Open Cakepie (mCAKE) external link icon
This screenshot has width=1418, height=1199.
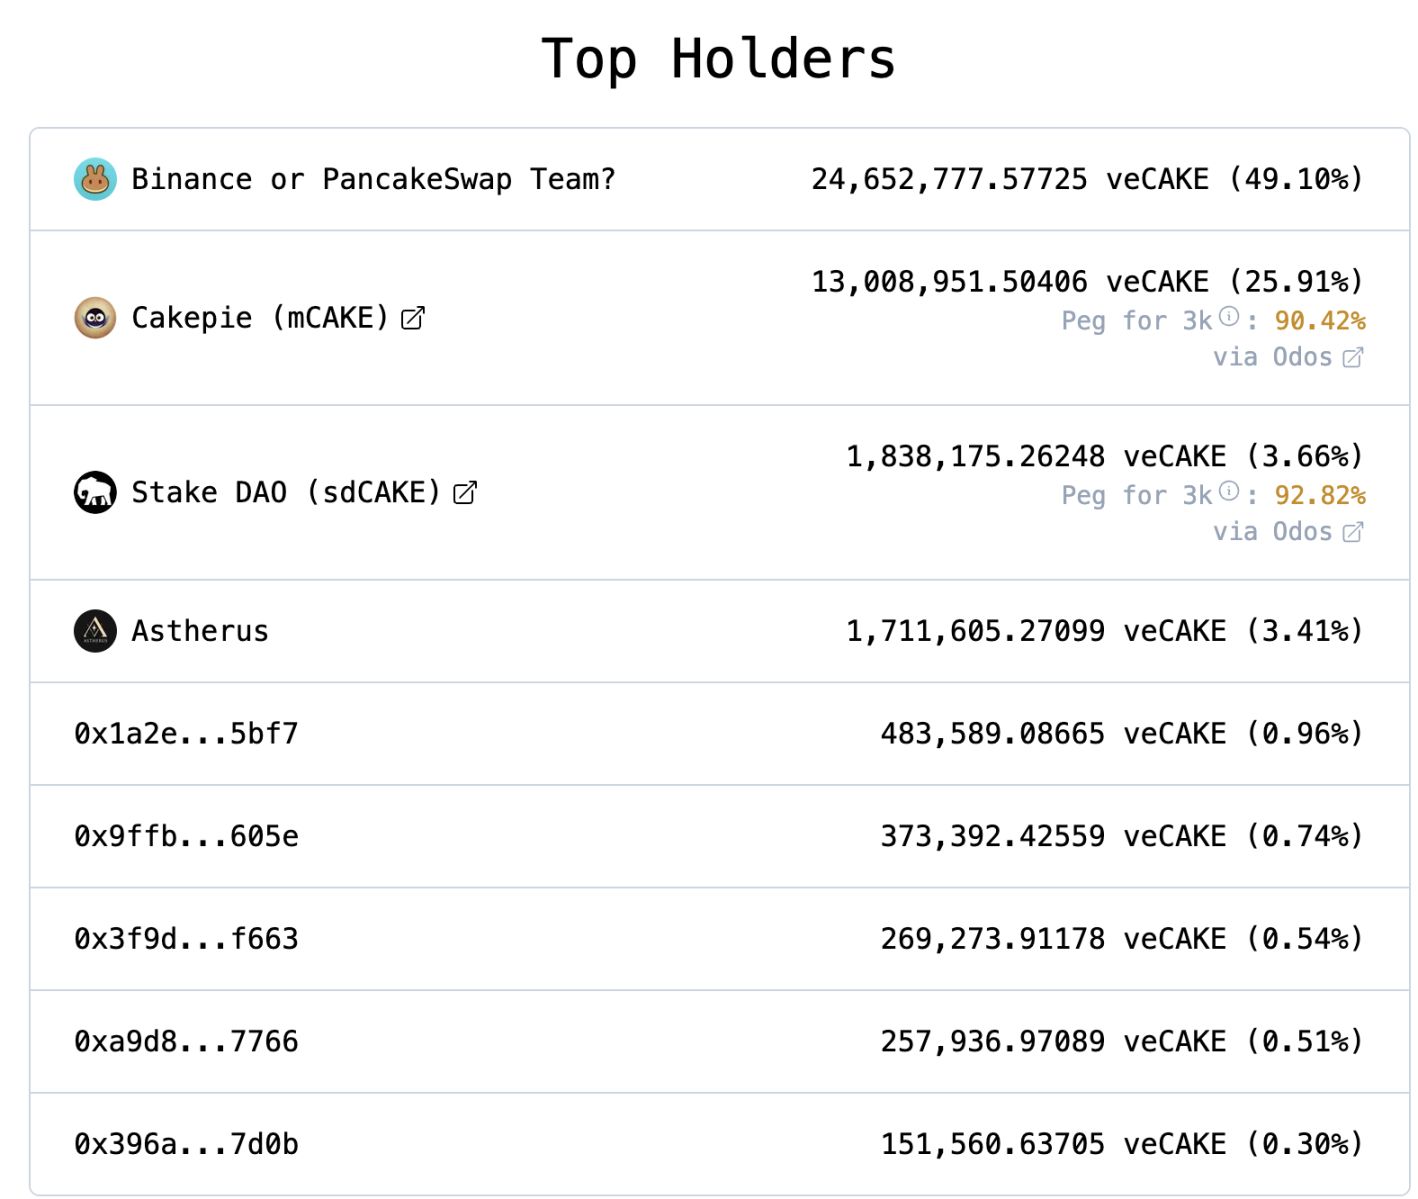413,318
